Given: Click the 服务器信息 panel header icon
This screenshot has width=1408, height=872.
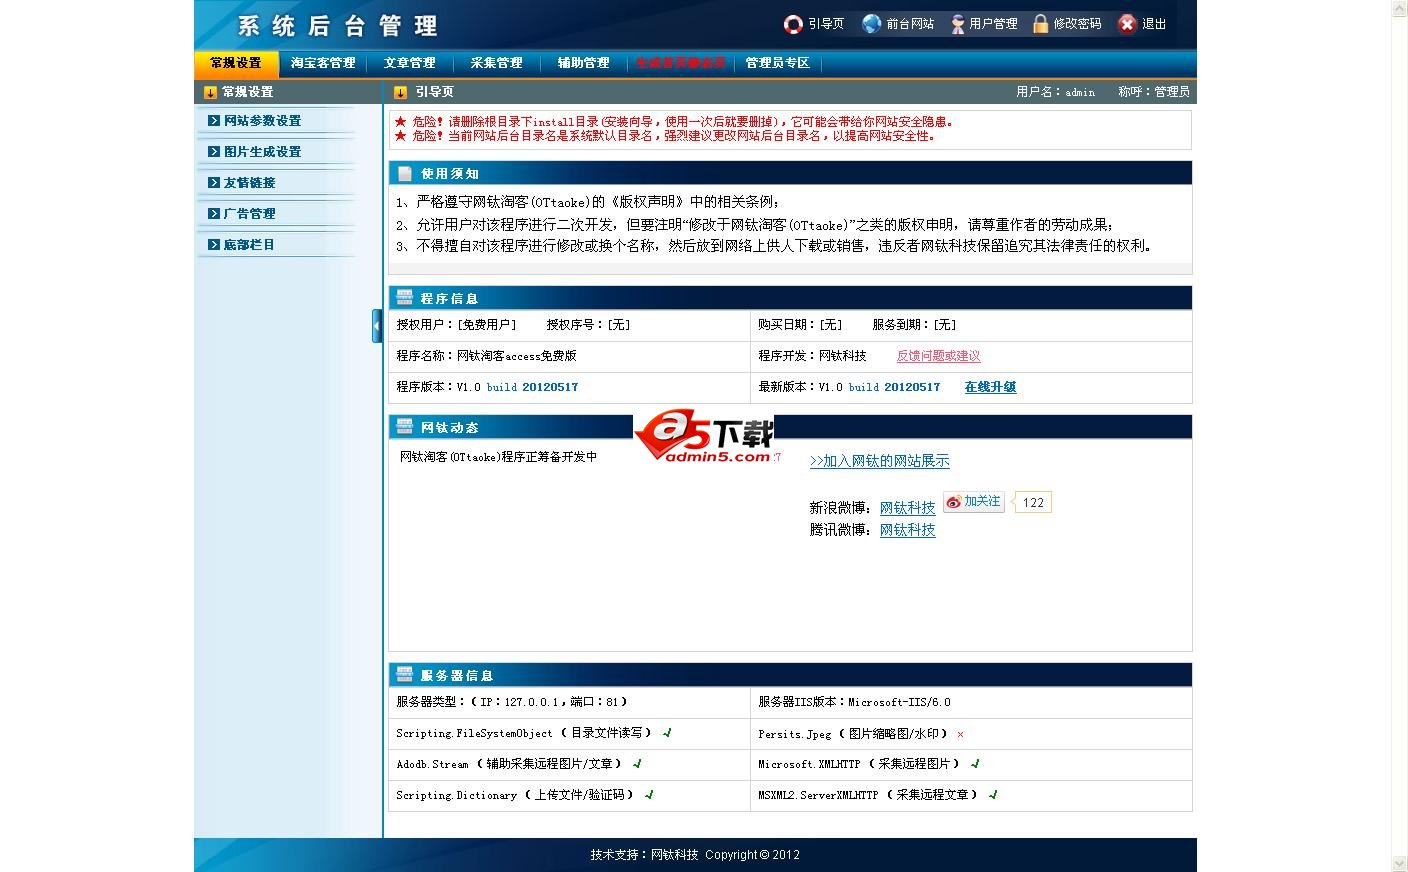Looking at the screenshot, I should pos(404,675).
